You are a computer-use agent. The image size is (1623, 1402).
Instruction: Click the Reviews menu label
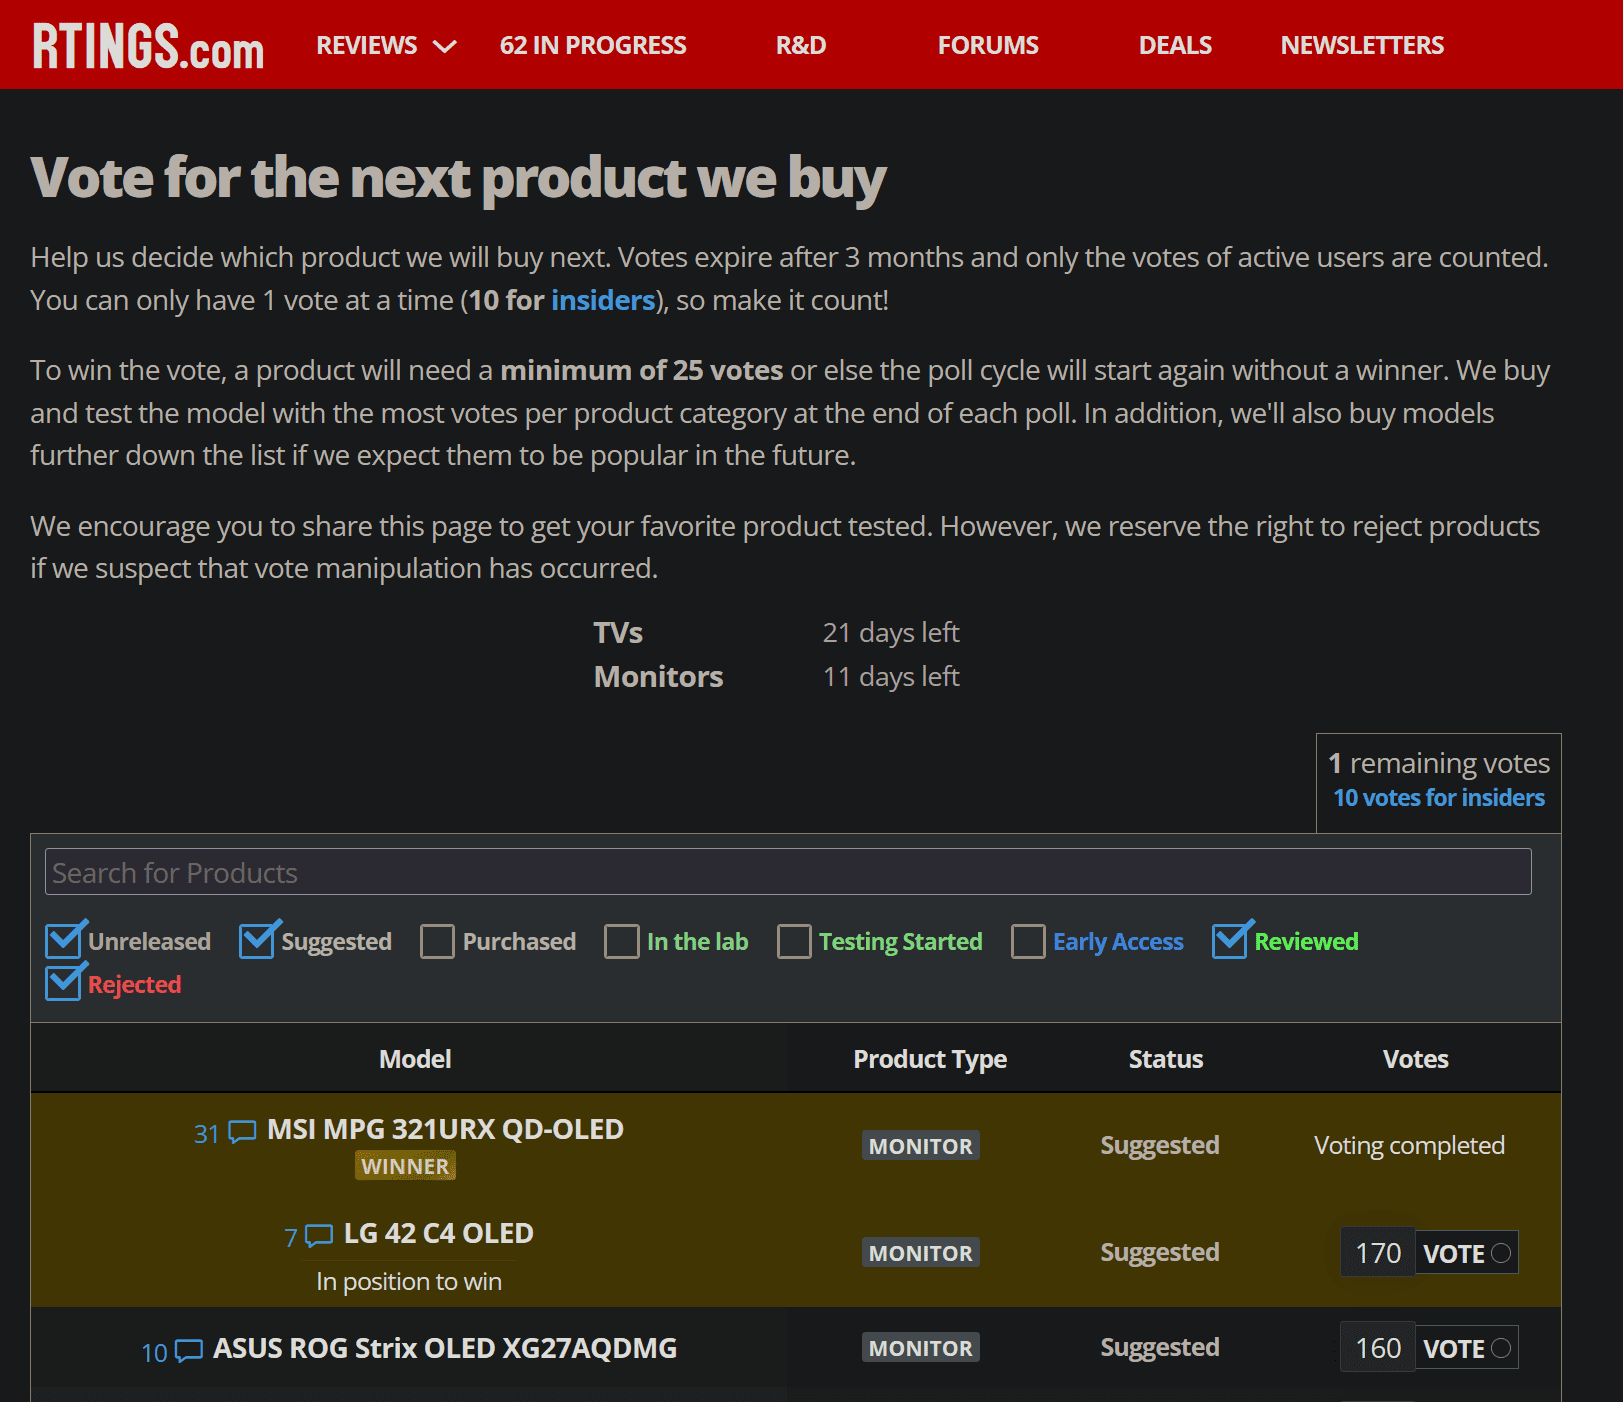point(367,45)
